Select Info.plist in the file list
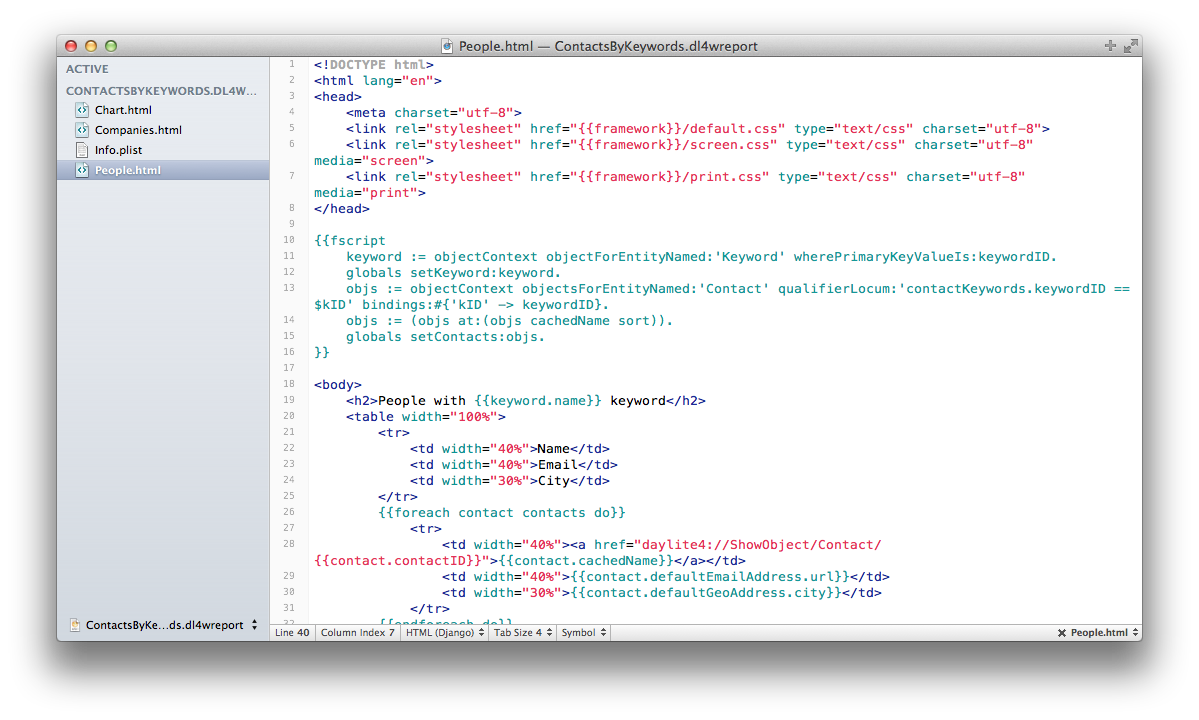 119,150
